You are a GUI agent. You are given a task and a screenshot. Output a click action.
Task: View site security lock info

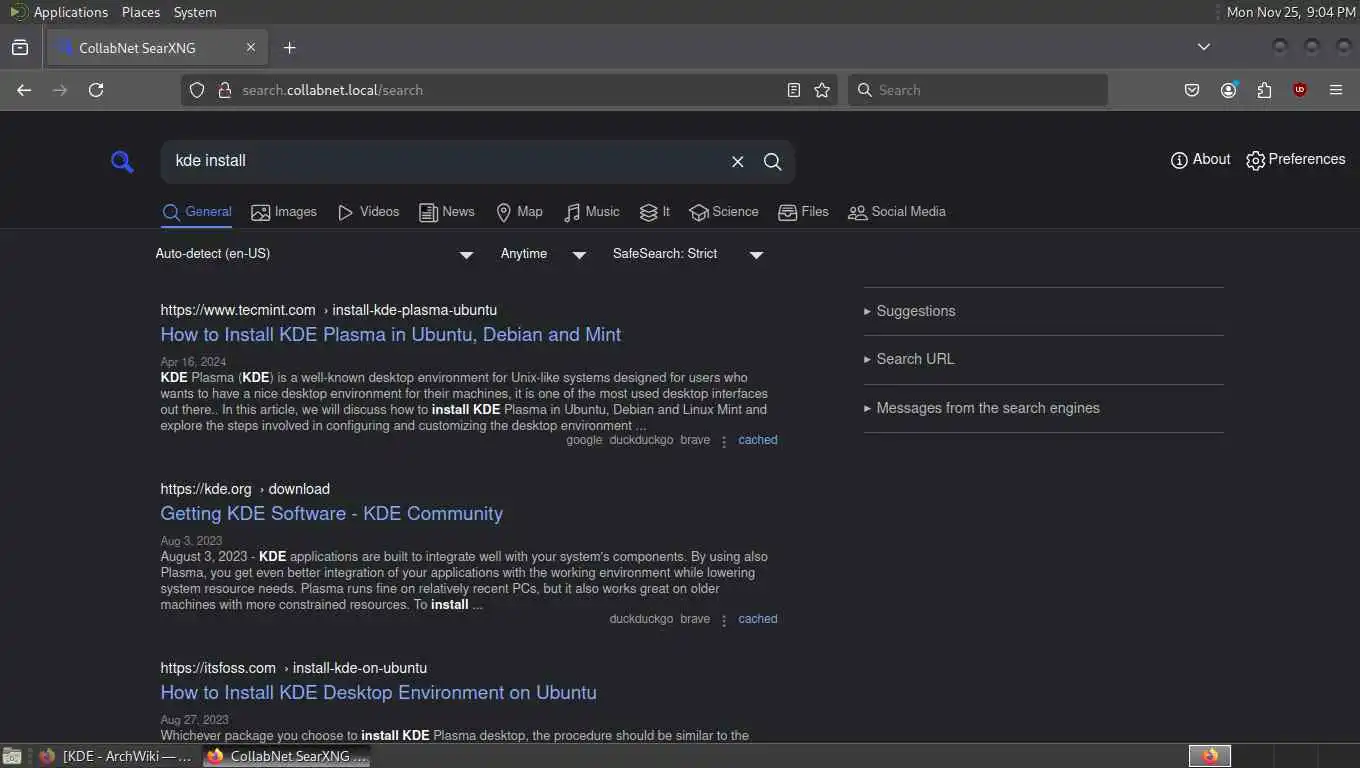coord(224,90)
